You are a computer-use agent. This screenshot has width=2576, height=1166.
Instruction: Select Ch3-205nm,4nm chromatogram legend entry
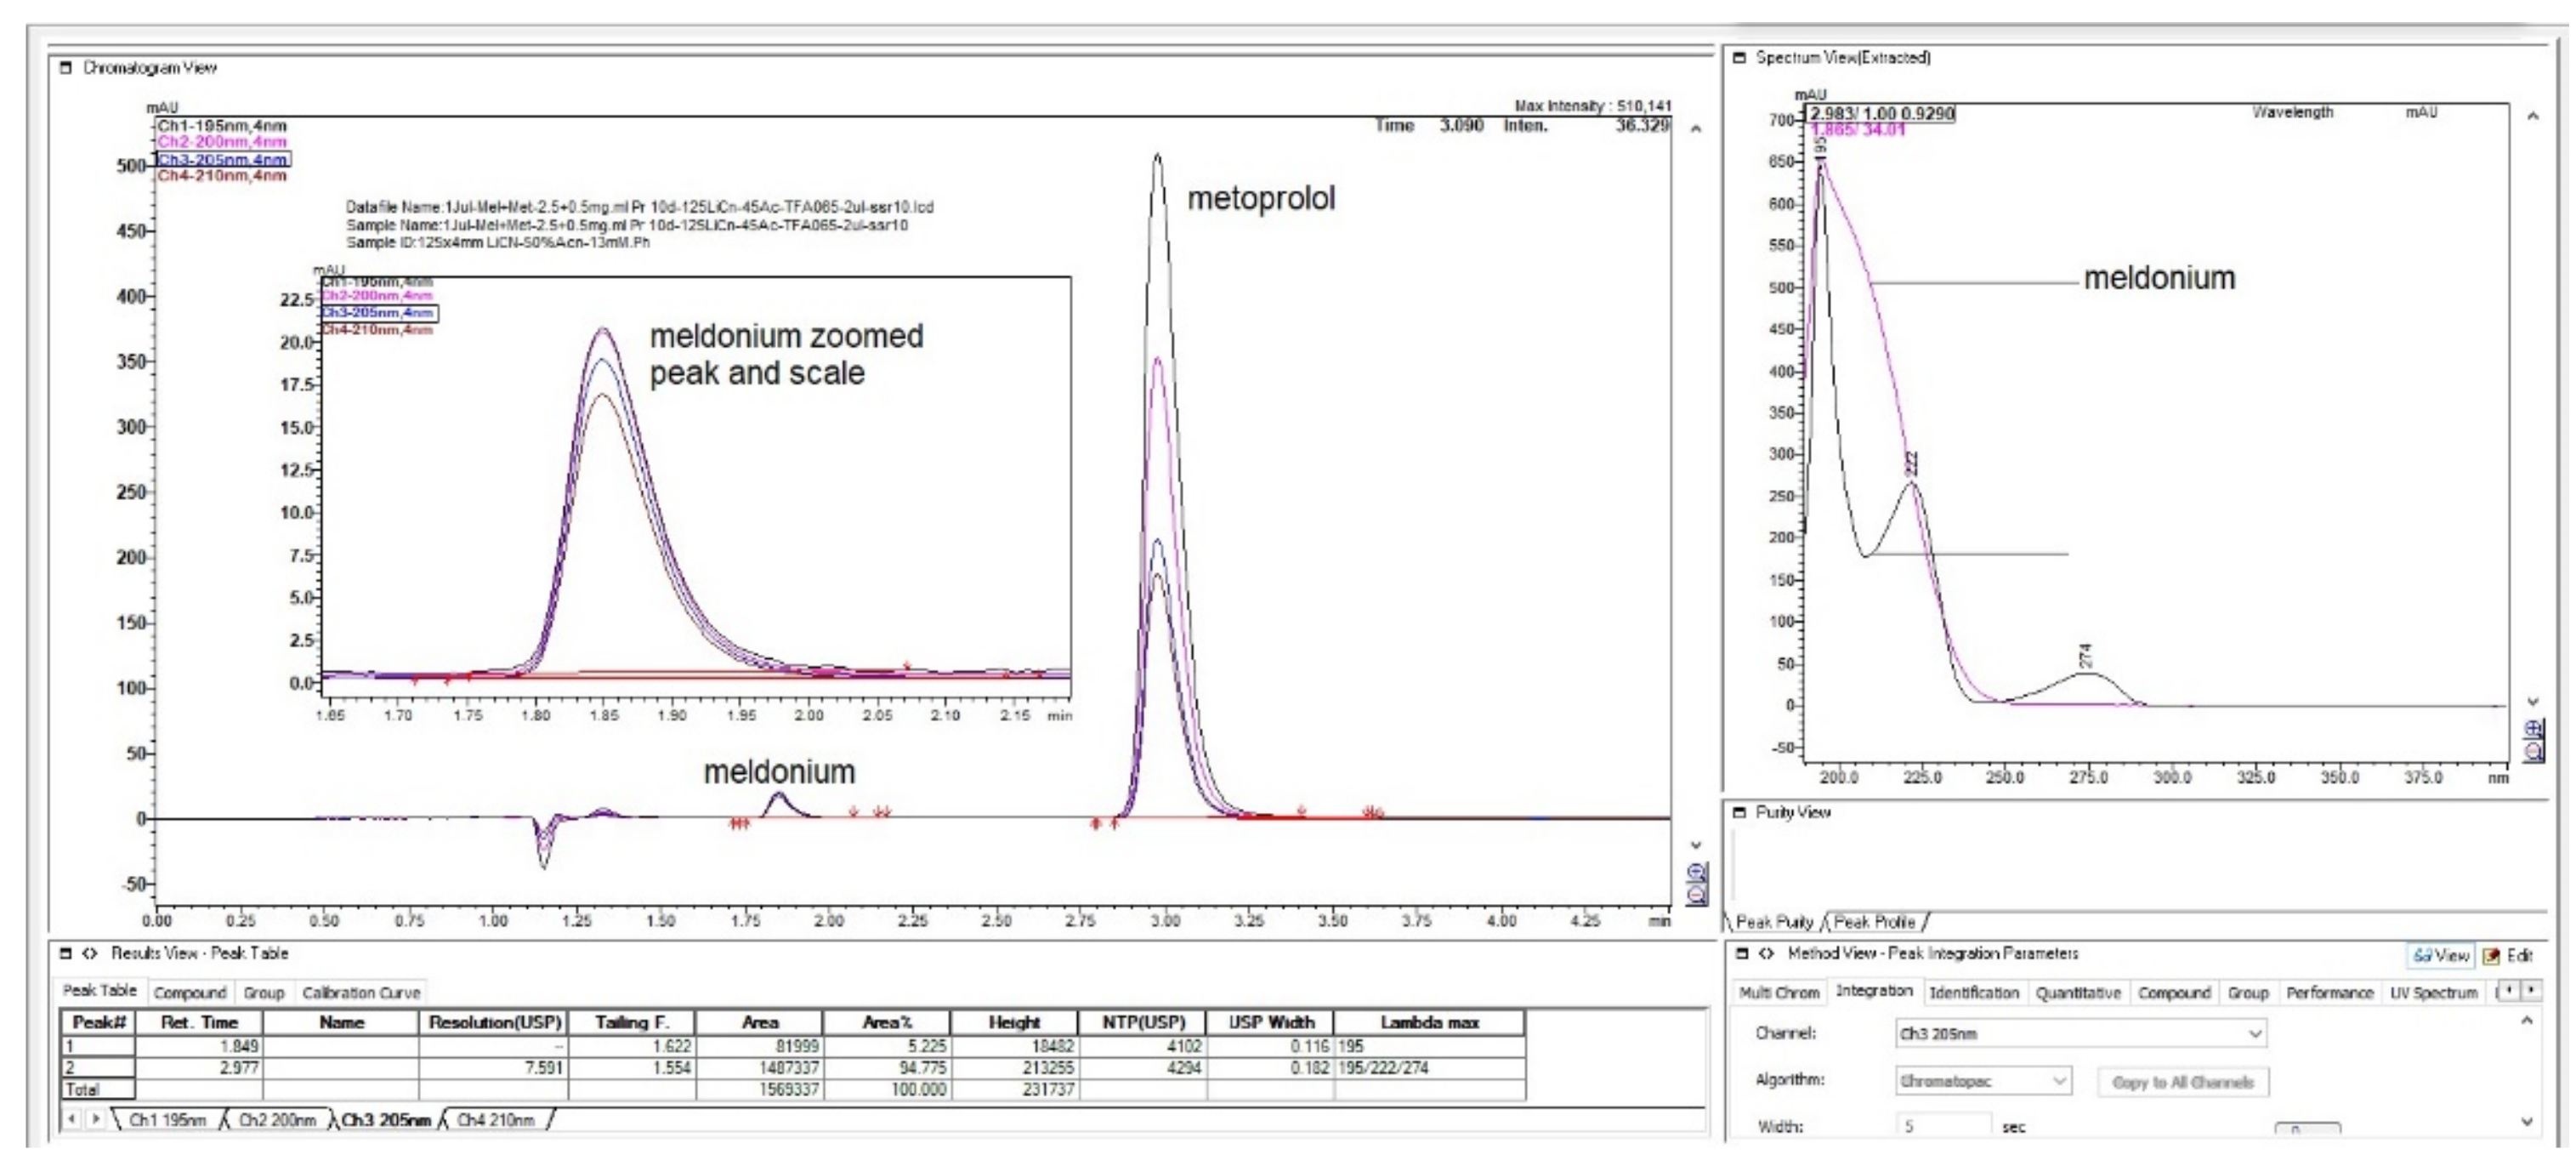(223, 159)
